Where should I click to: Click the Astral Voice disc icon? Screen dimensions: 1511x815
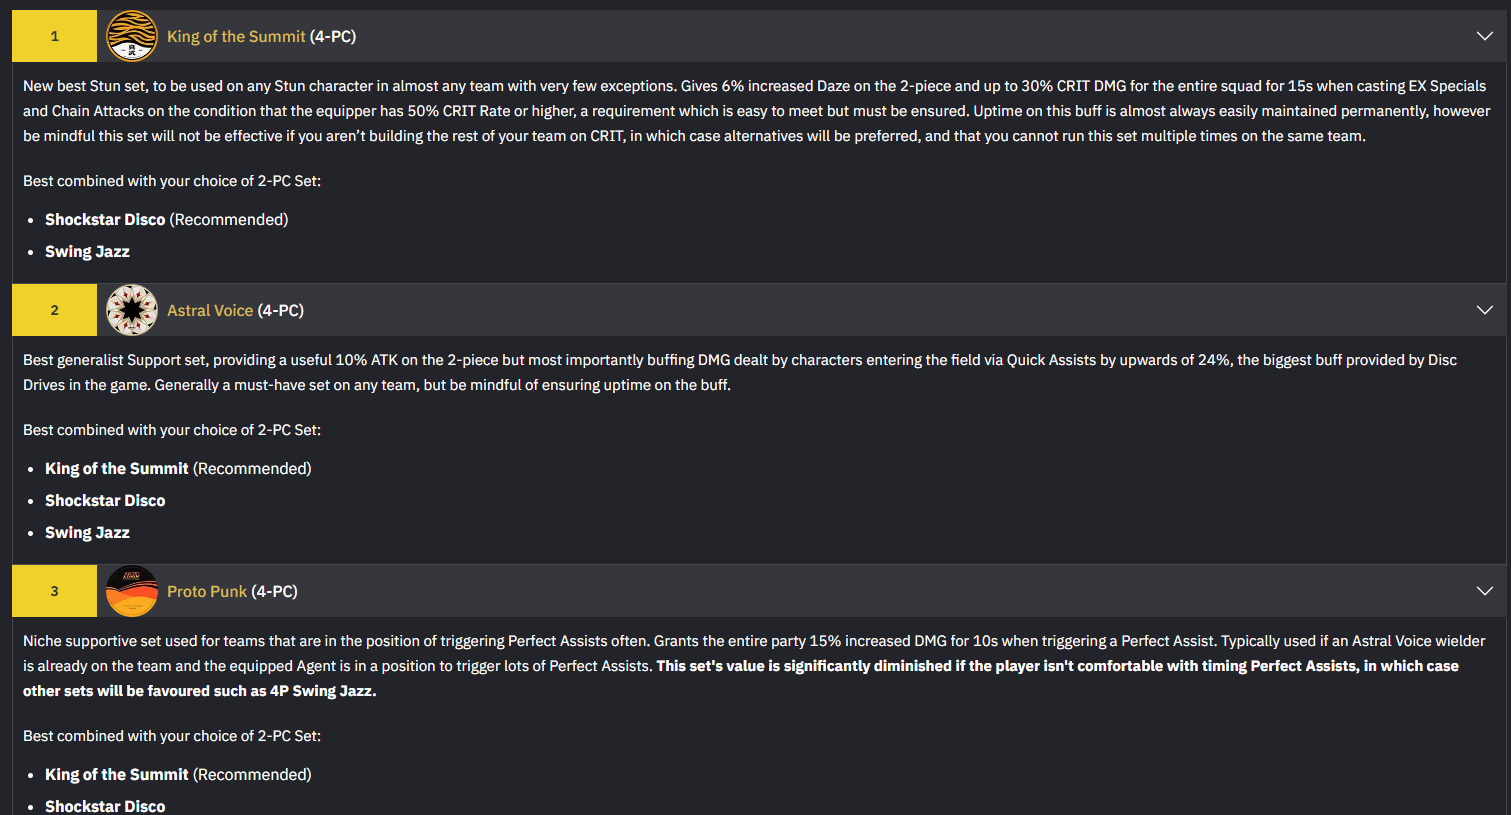click(x=132, y=310)
